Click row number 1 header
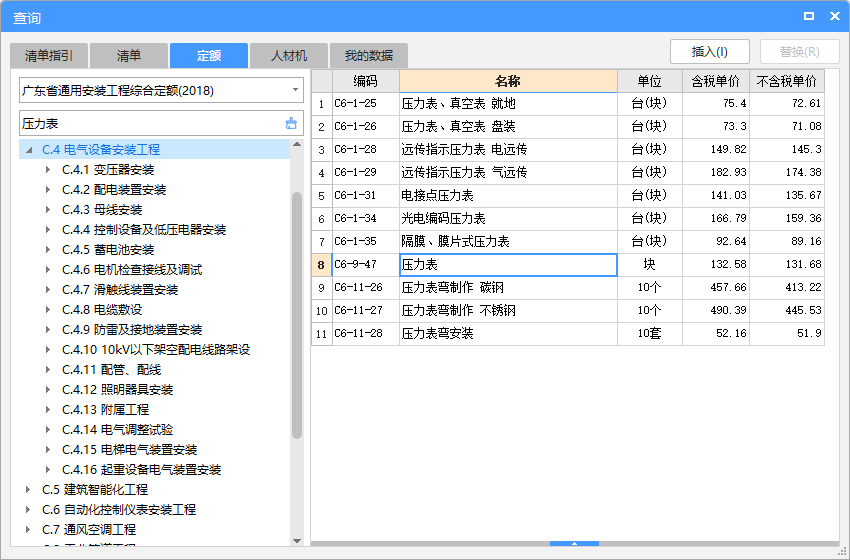Screen dimensions: 850x560 pyautogui.click(x=321, y=104)
